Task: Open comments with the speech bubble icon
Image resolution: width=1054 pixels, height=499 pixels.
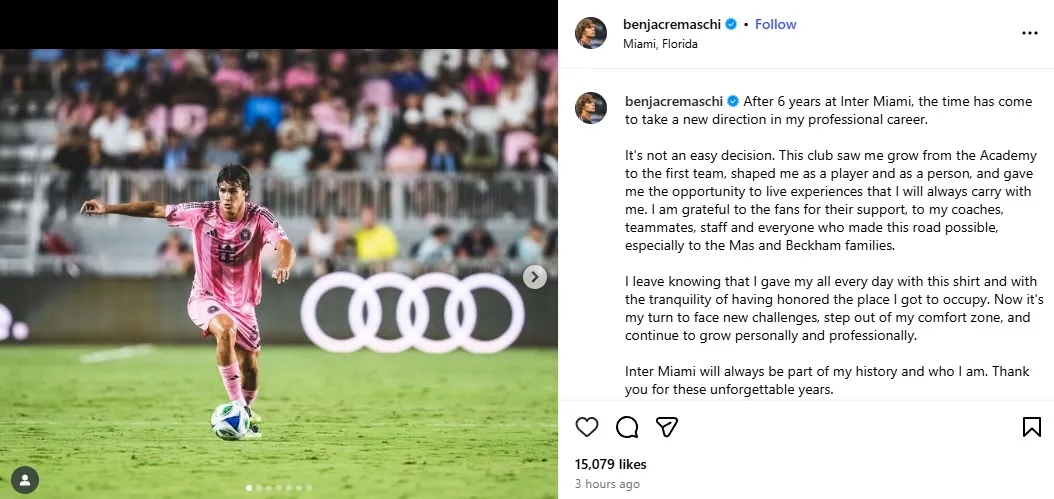Action: pos(627,427)
